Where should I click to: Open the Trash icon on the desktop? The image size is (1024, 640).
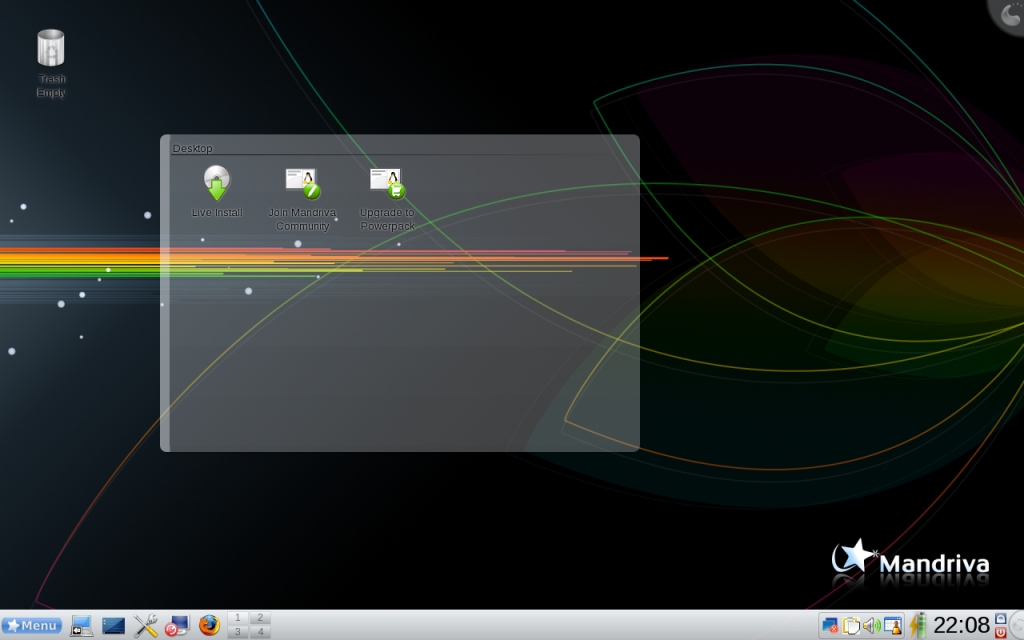tap(51, 48)
